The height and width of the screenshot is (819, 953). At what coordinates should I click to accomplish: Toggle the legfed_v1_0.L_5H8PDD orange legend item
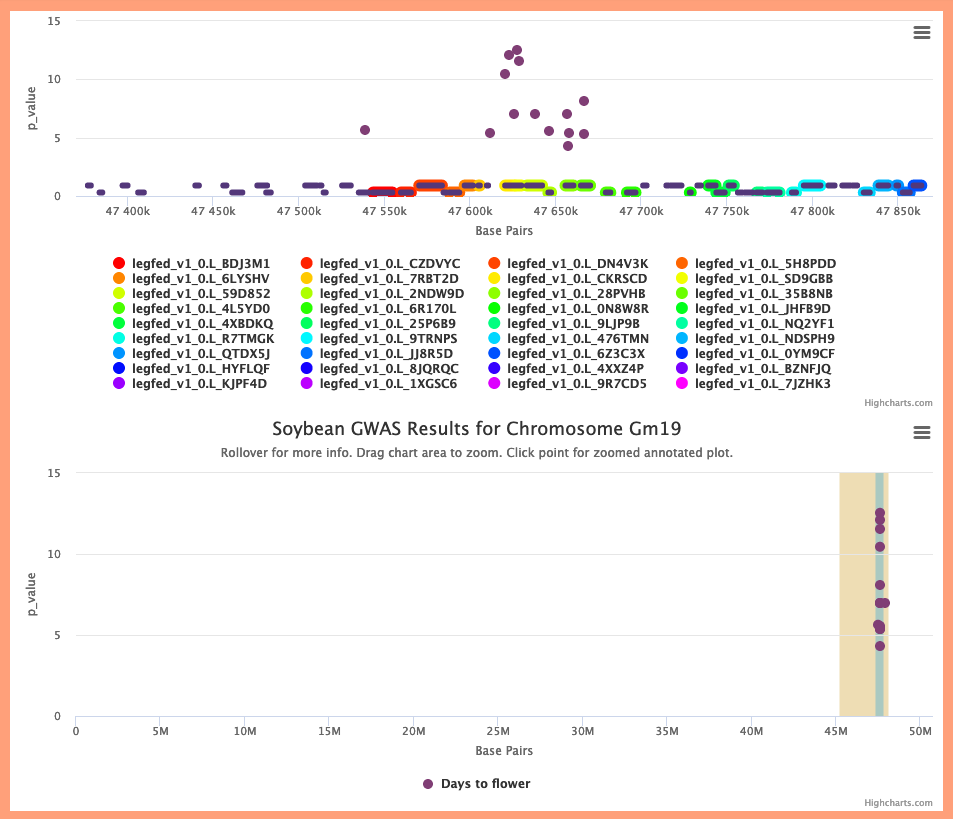[x=756, y=263]
